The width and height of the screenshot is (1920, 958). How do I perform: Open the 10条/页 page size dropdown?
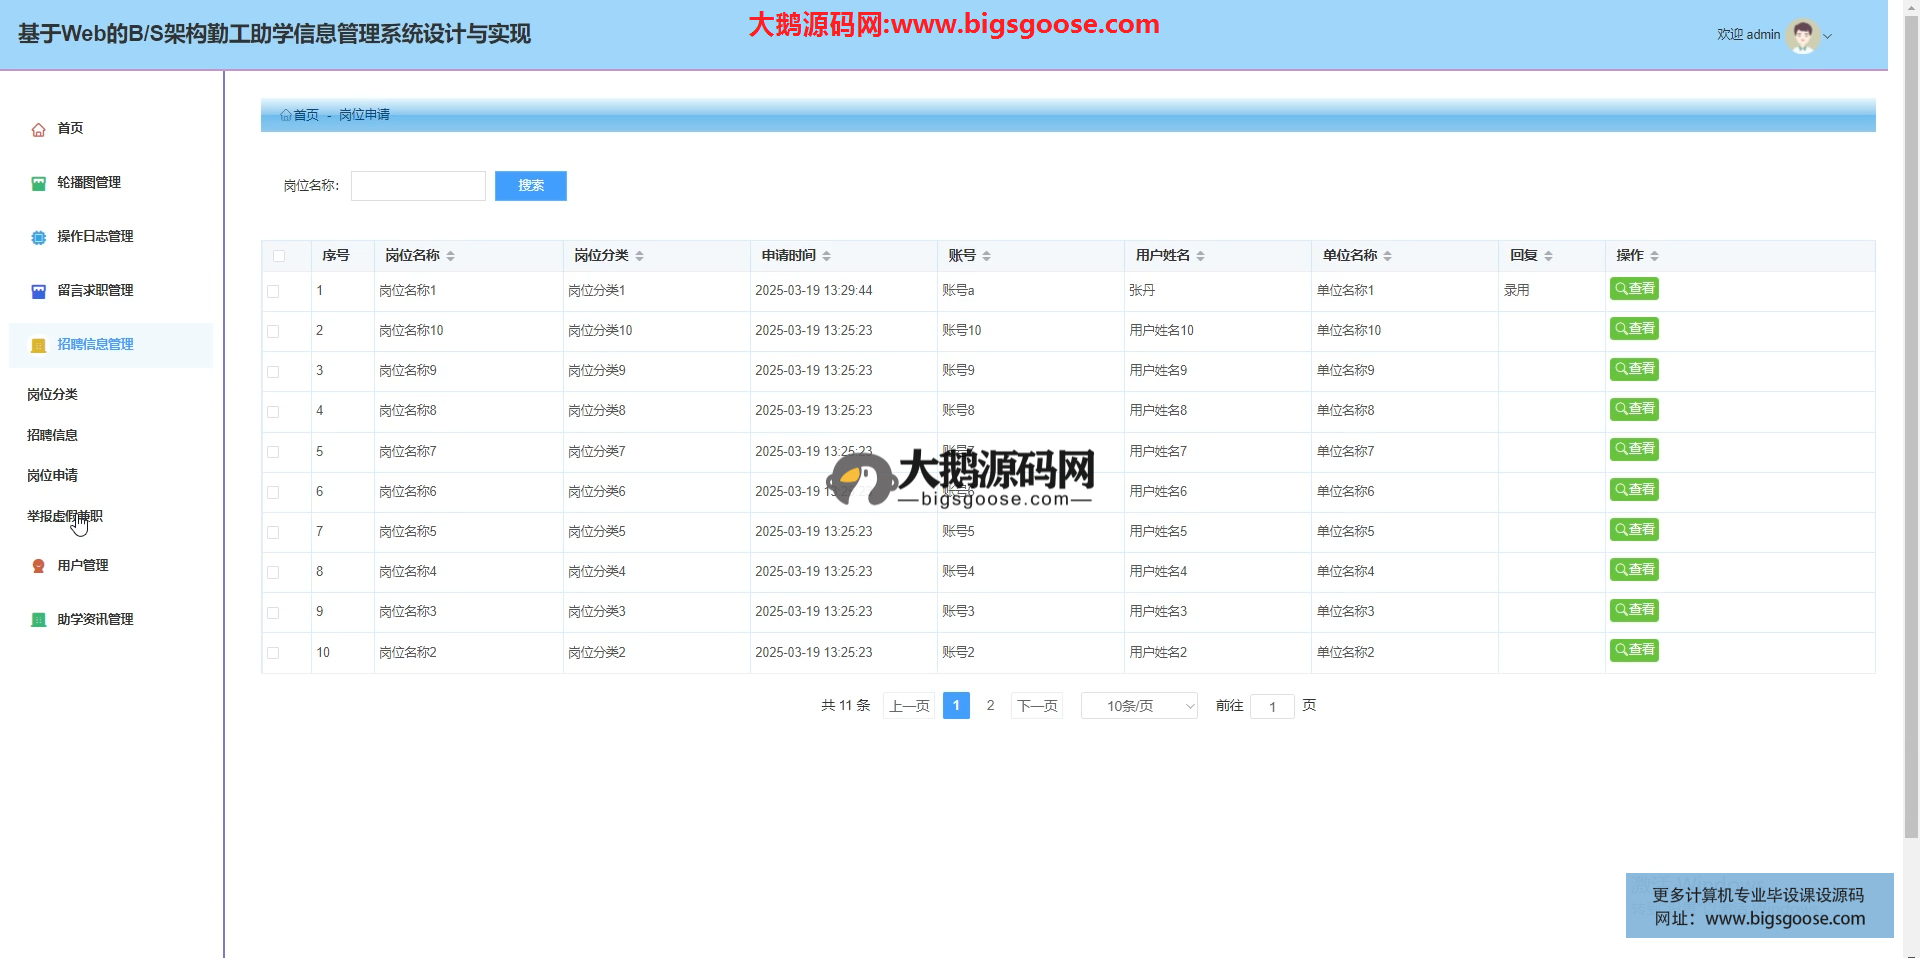(x=1139, y=706)
